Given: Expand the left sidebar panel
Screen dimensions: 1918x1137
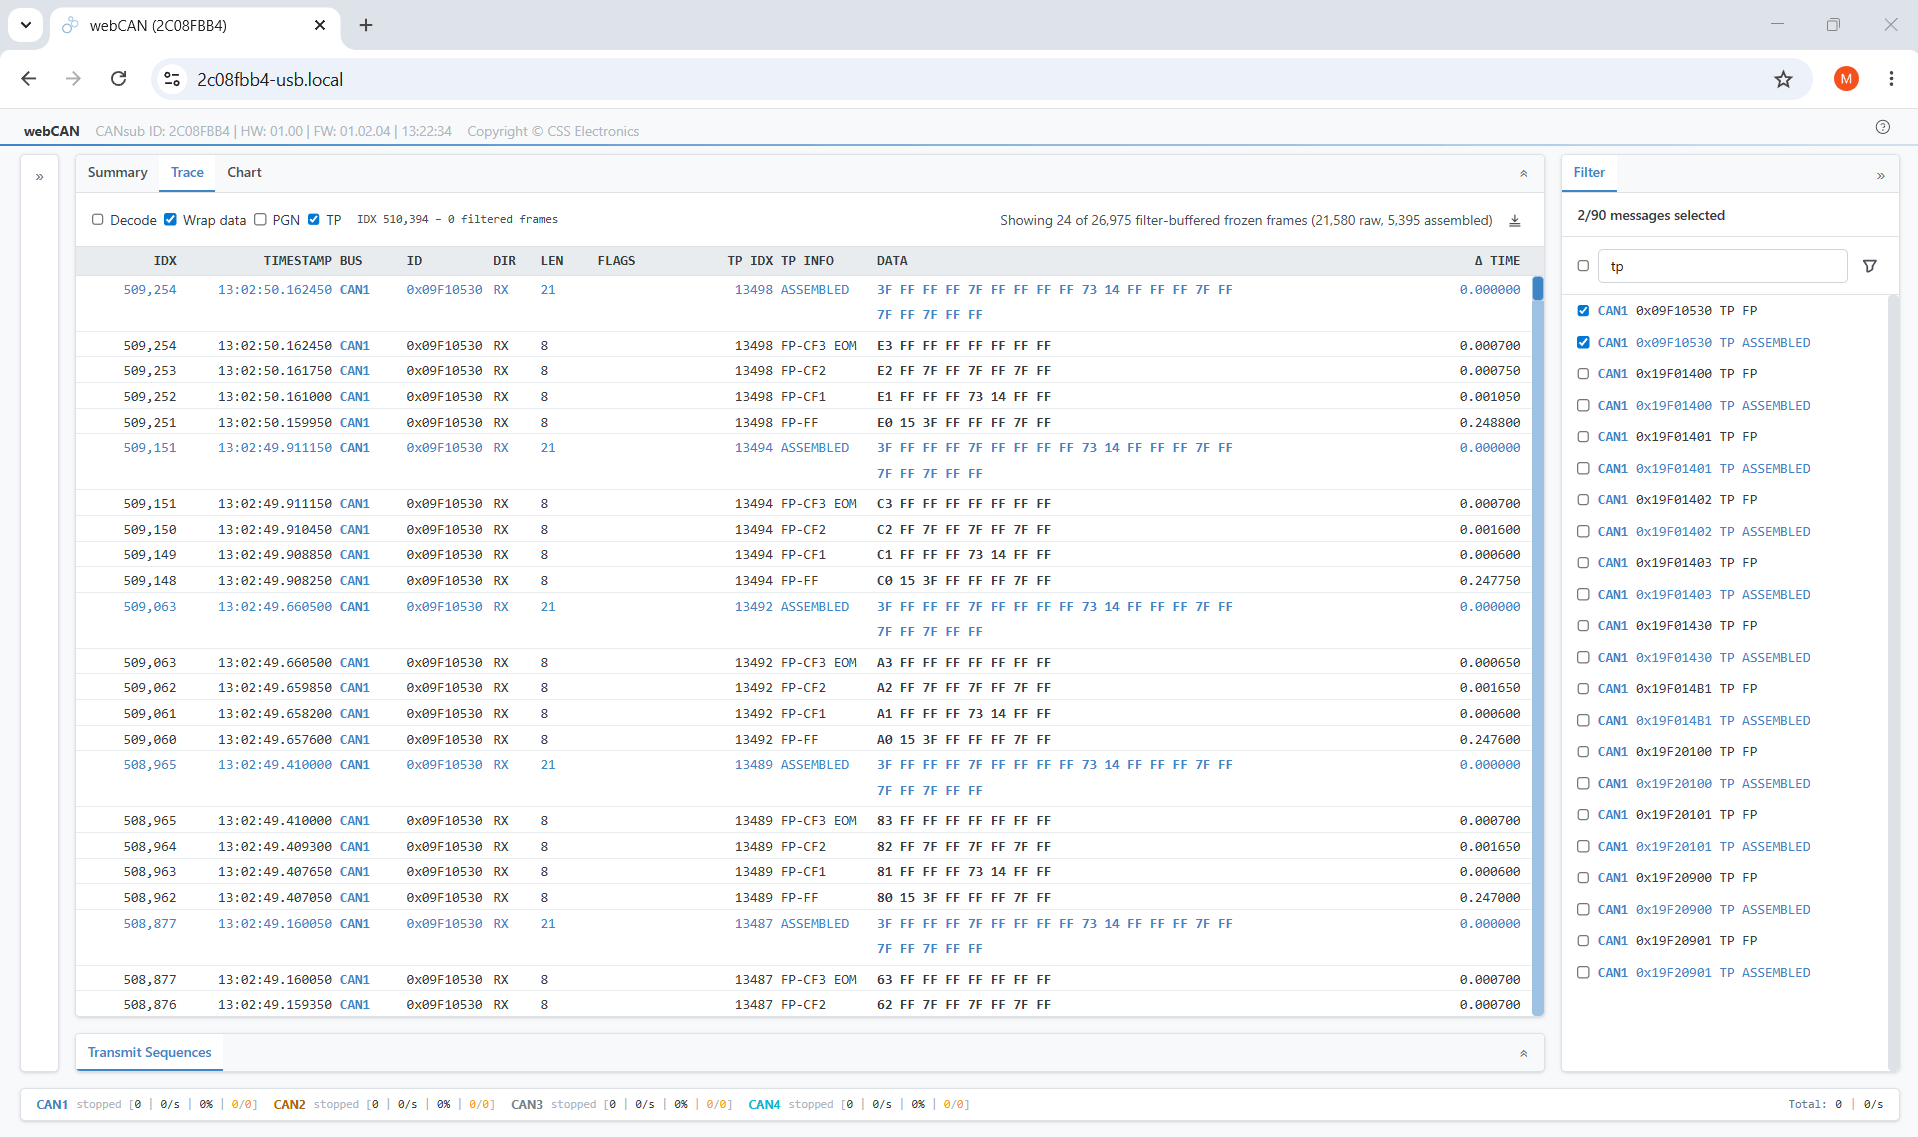Looking at the screenshot, I should [x=40, y=177].
